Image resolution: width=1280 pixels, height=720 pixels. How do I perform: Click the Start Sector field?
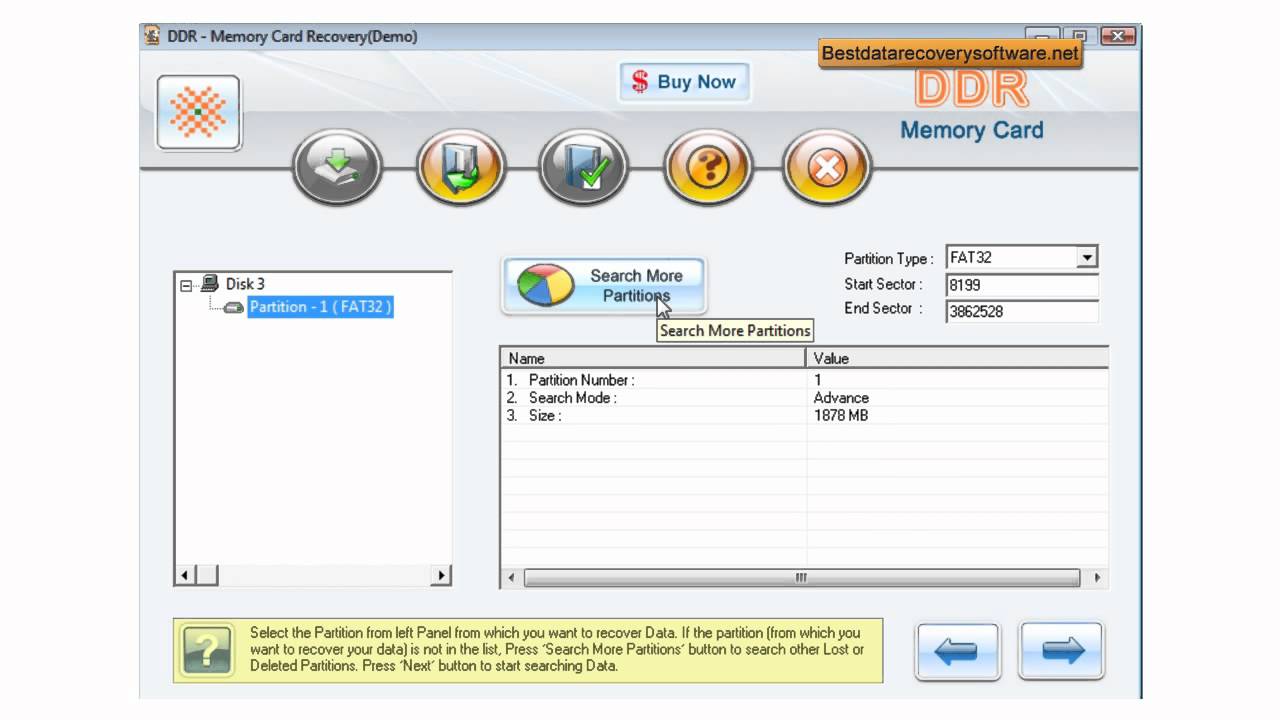tap(1022, 285)
